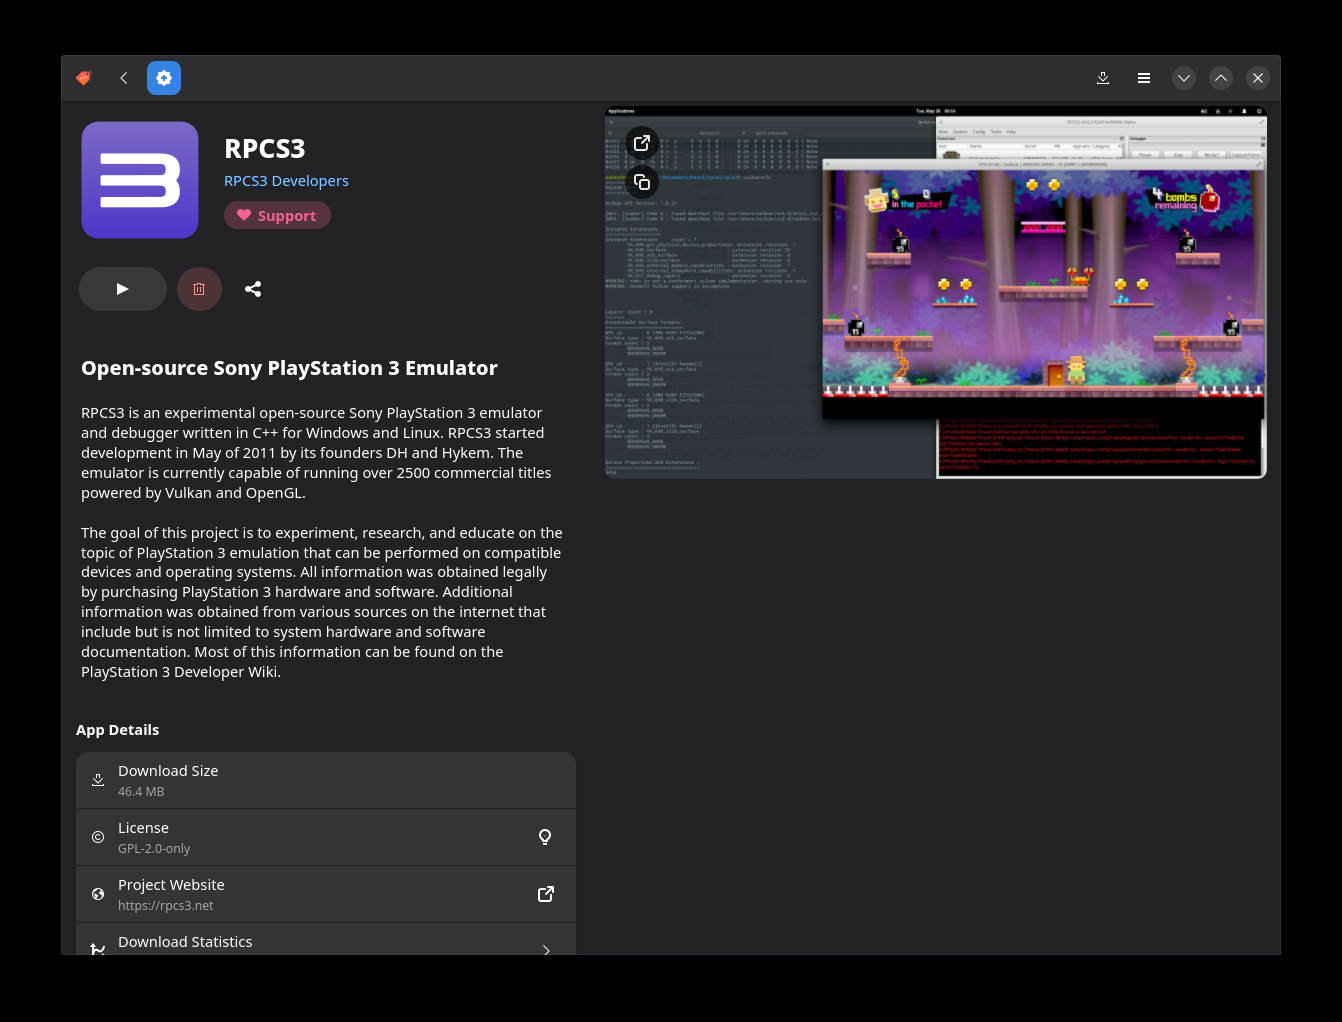The height and width of the screenshot is (1022, 1342).
Task: Open downloads and updates icon in header
Action: [x=1103, y=78]
